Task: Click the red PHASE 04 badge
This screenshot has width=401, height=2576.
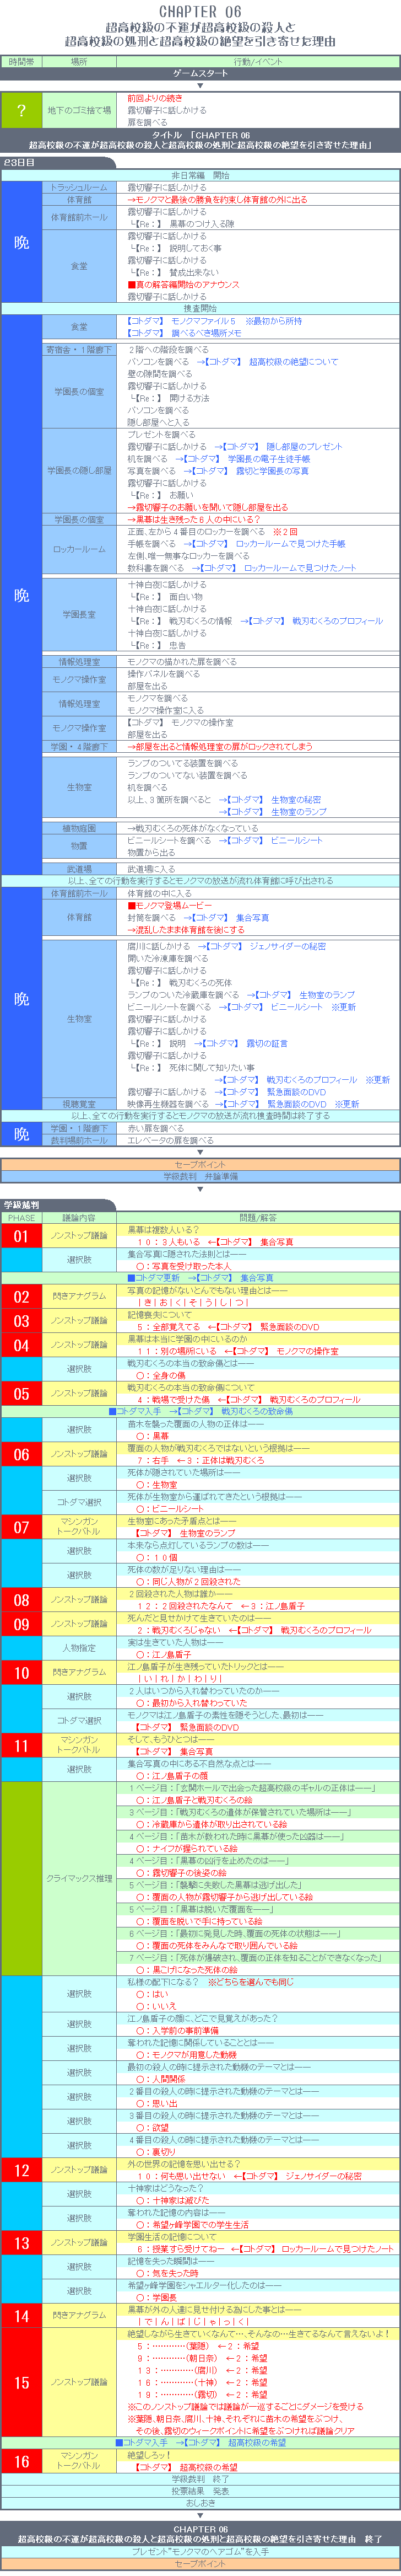Action: [21, 1345]
